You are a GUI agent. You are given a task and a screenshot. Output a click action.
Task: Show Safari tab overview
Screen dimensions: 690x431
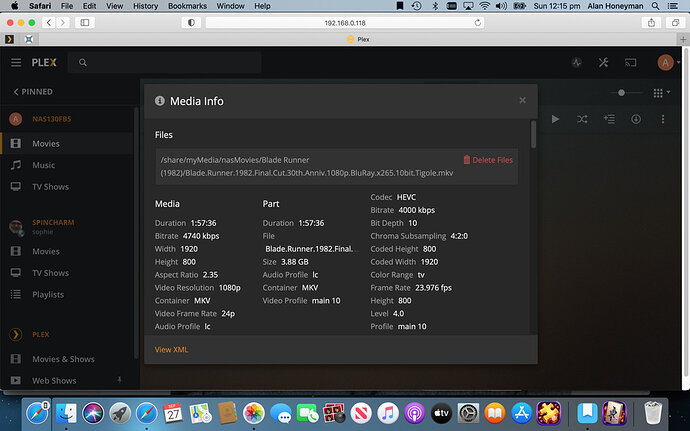[x=675, y=22]
